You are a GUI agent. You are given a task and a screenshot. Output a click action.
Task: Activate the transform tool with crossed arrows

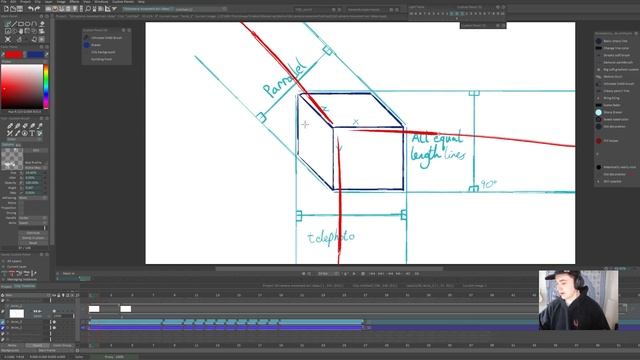8,39
